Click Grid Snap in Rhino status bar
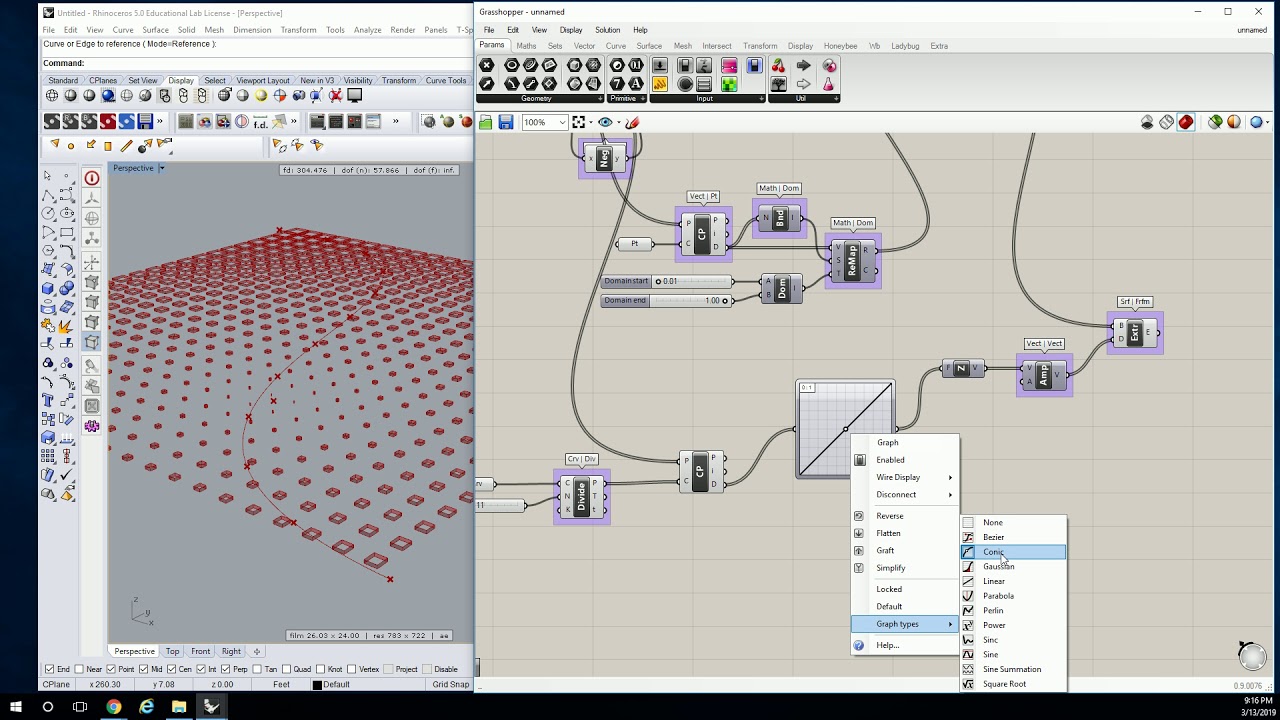 [450, 684]
